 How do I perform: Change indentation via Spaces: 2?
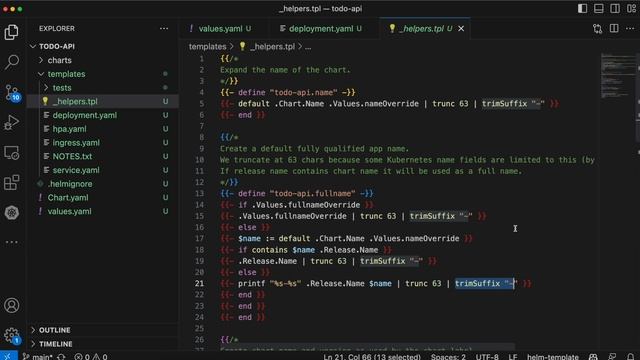tap(448, 357)
